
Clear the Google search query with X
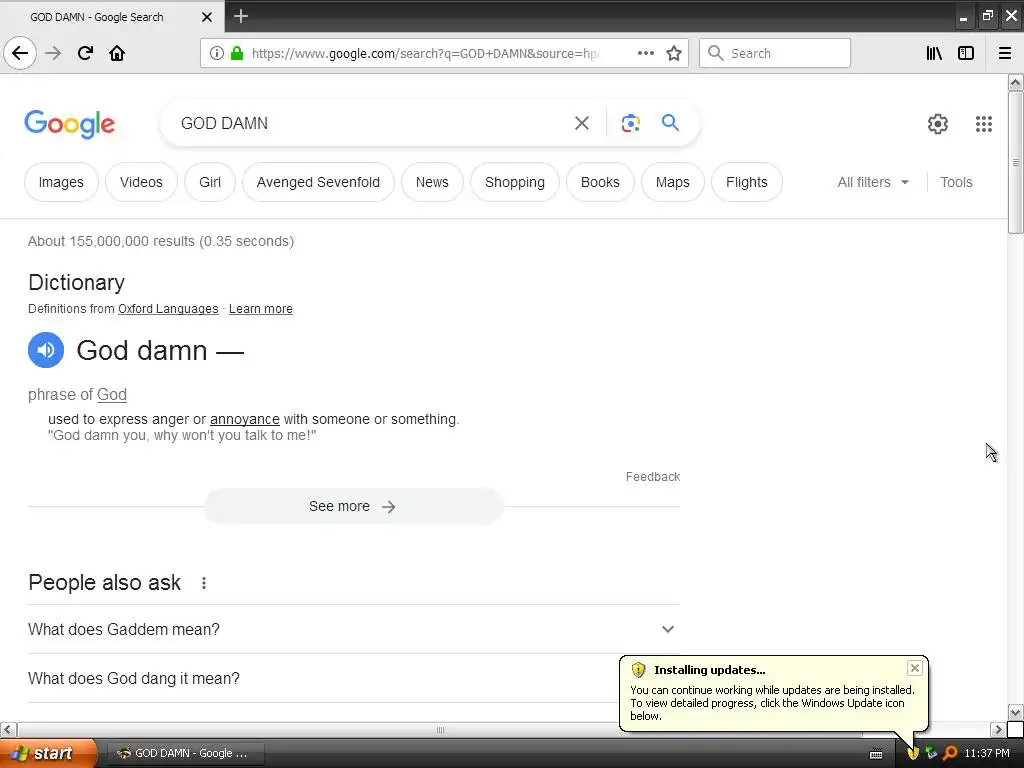point(582,123)
